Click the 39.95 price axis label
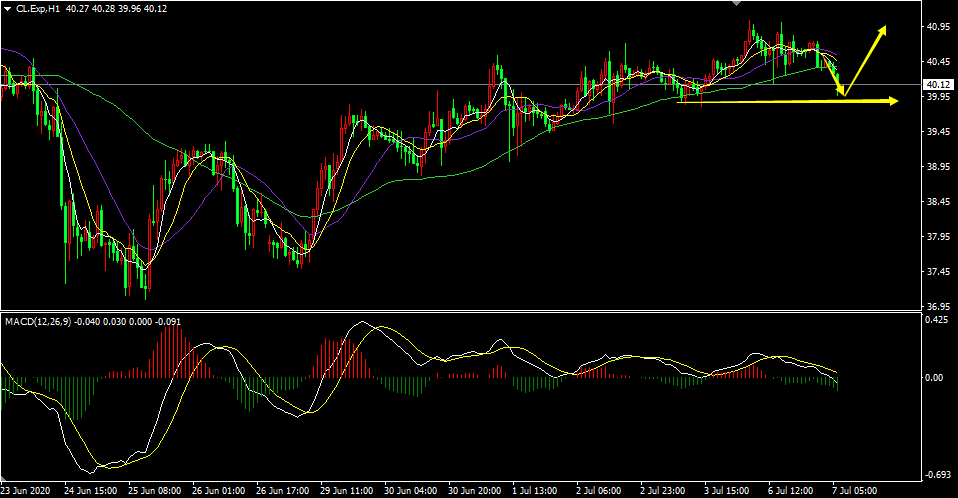Screen dimensions: 958x498 [938, 96]
